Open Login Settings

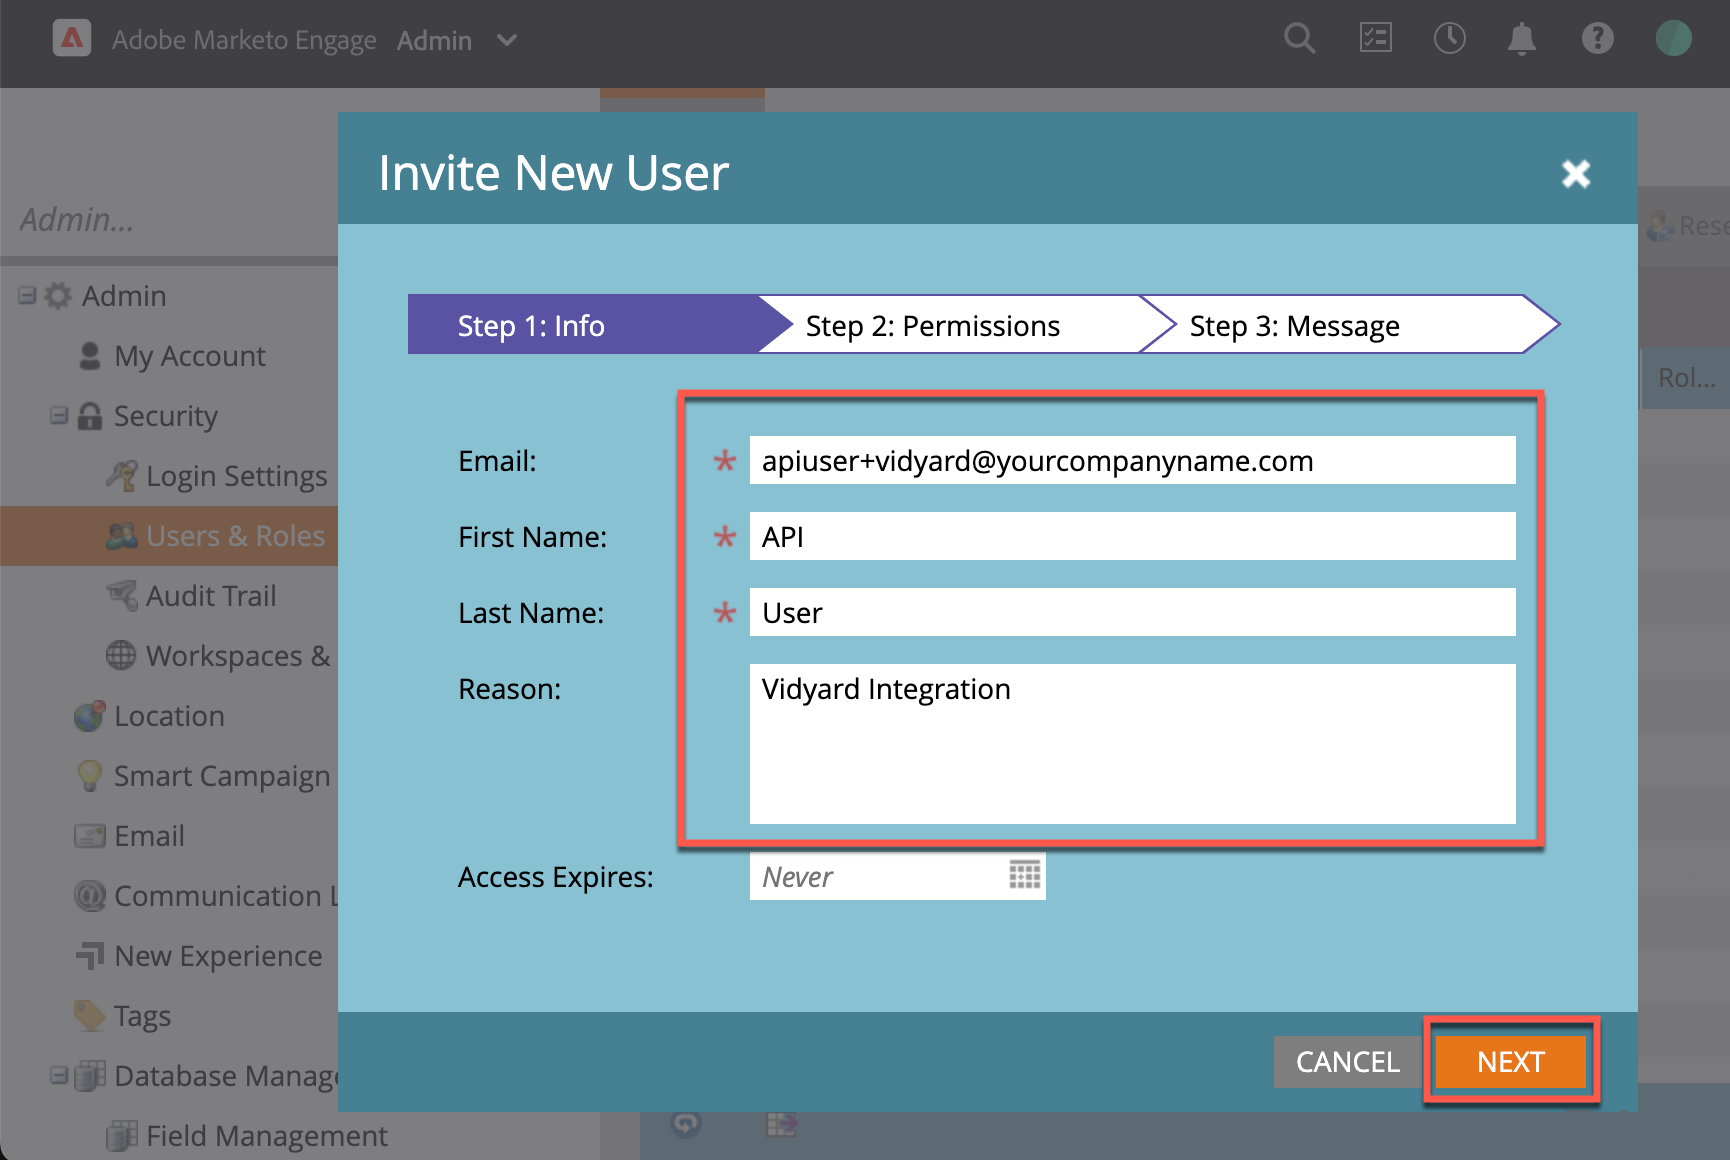237,476
